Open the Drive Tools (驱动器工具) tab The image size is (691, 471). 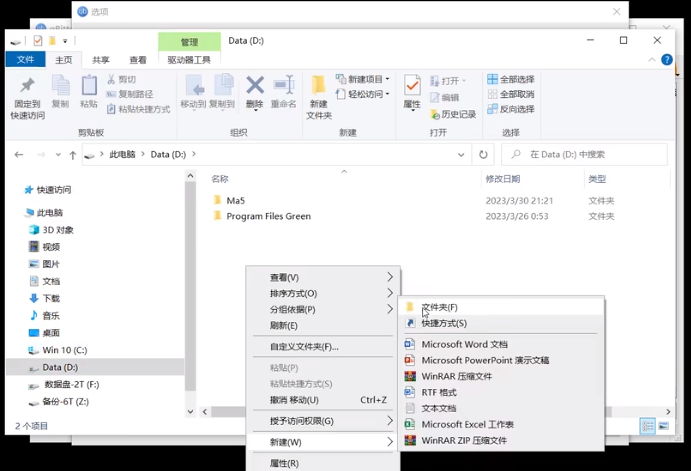pos(189,60)
